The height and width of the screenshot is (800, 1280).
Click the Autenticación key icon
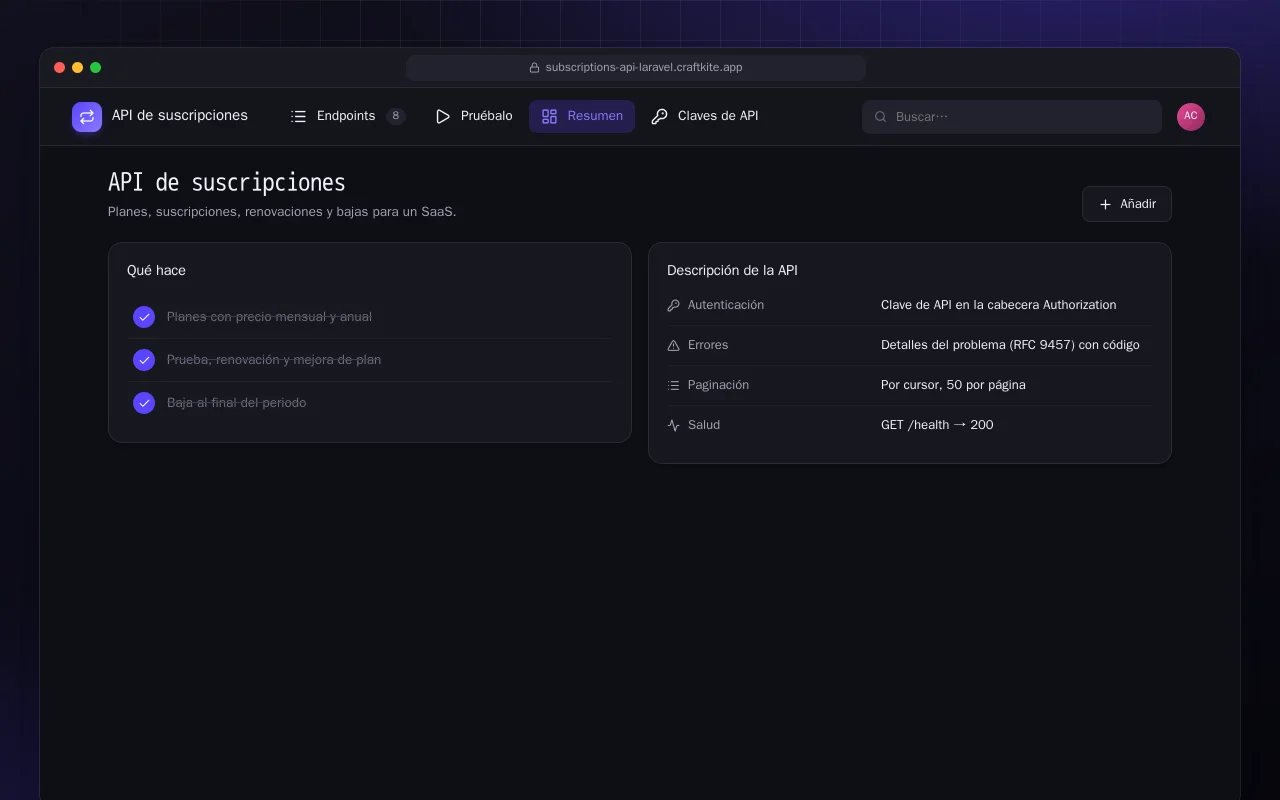[x=673, y=305]
